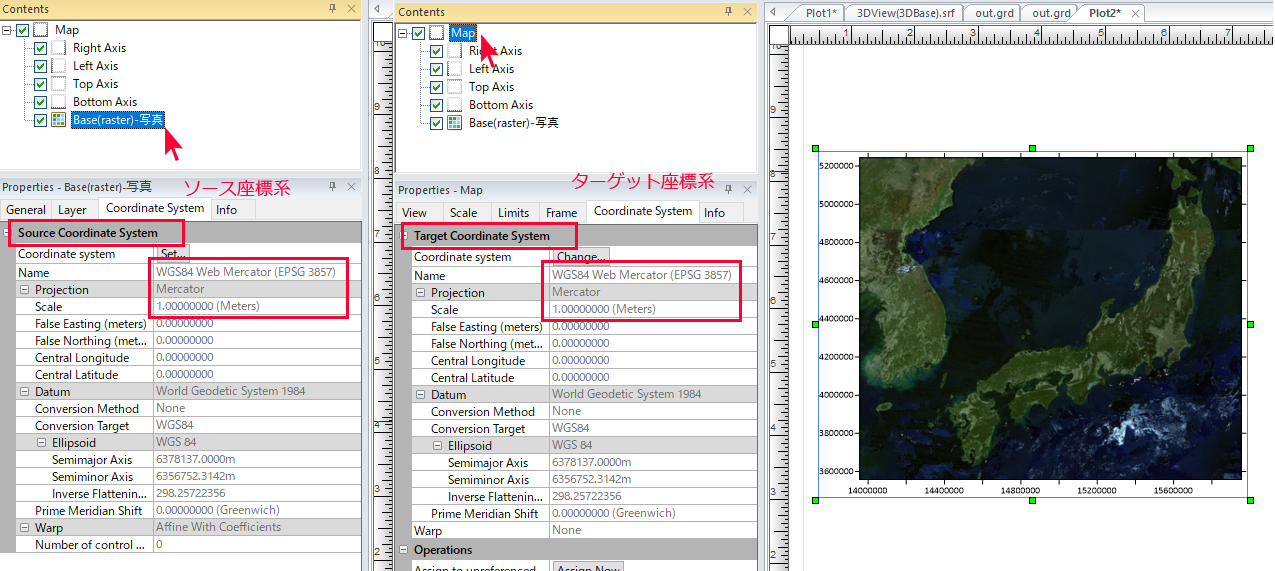Pin the Properties - Map panel
Screen dimensions: 1275x571
(728, 189)
